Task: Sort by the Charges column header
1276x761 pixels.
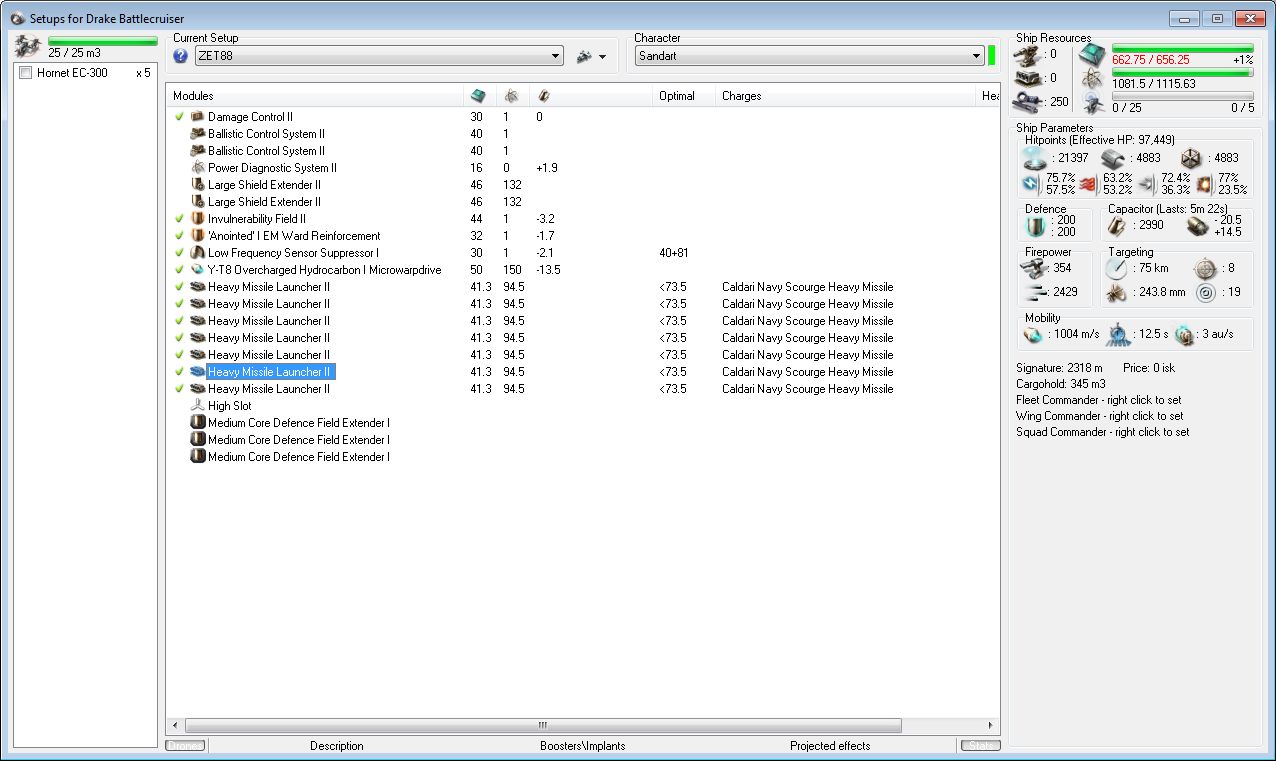Action: [846, 96]
